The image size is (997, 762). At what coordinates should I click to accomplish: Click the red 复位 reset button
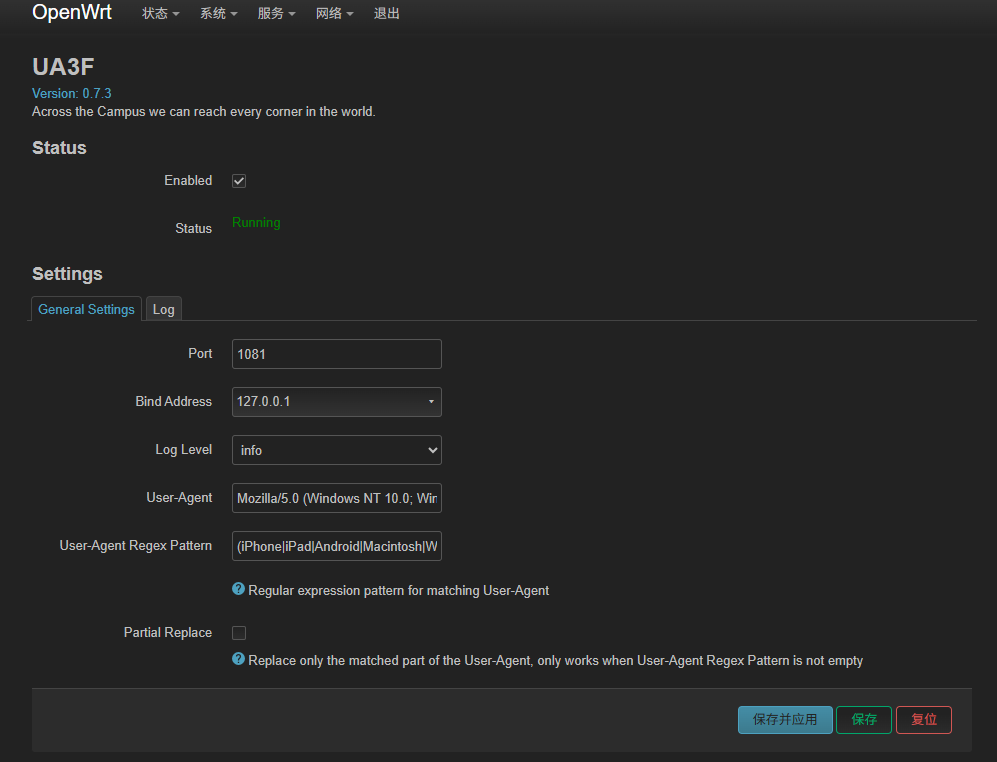click(x=923, y=720)
